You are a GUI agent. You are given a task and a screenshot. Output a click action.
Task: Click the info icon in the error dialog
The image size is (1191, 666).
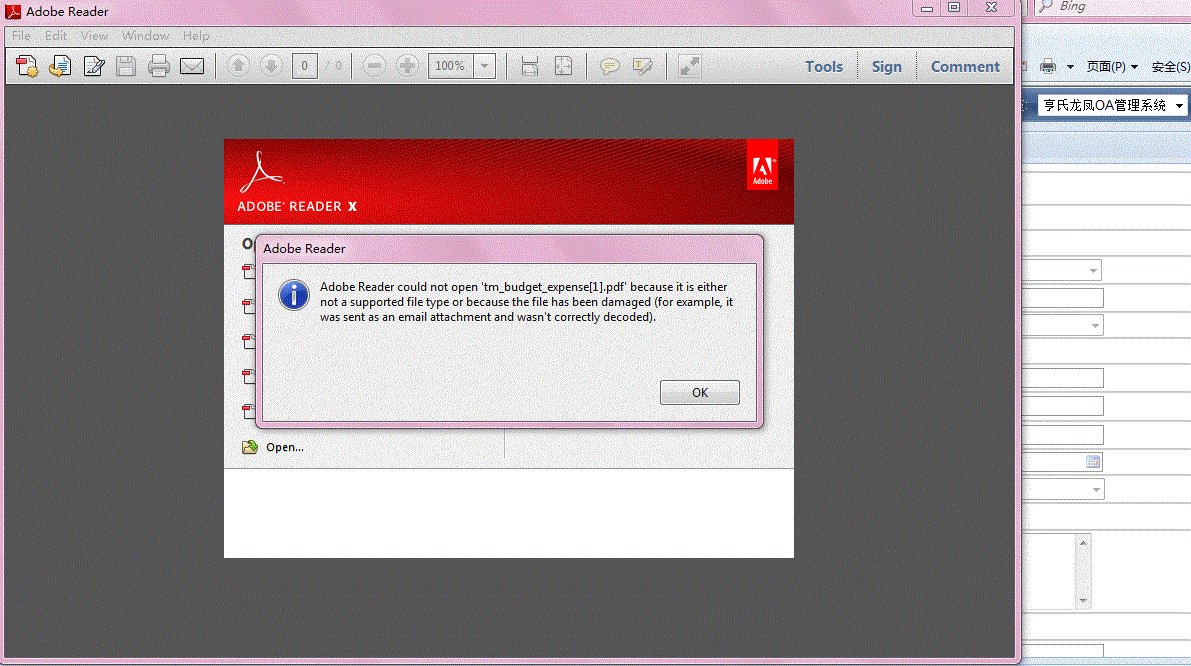(294, 295)
